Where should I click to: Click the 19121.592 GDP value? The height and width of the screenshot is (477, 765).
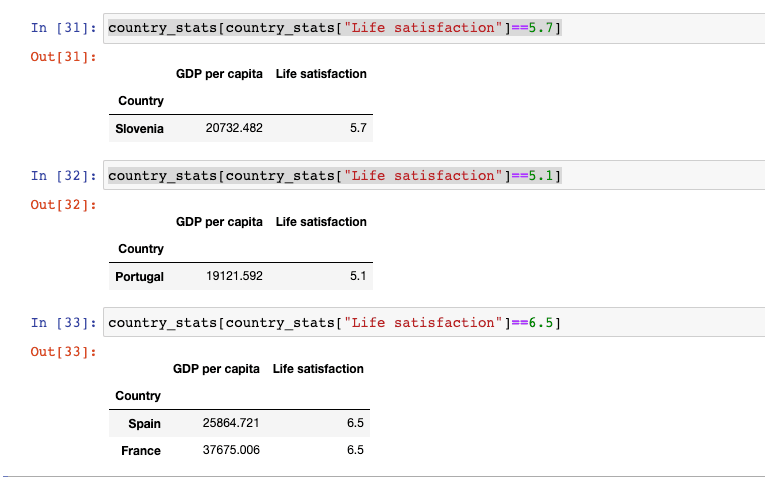click(234, 276)
